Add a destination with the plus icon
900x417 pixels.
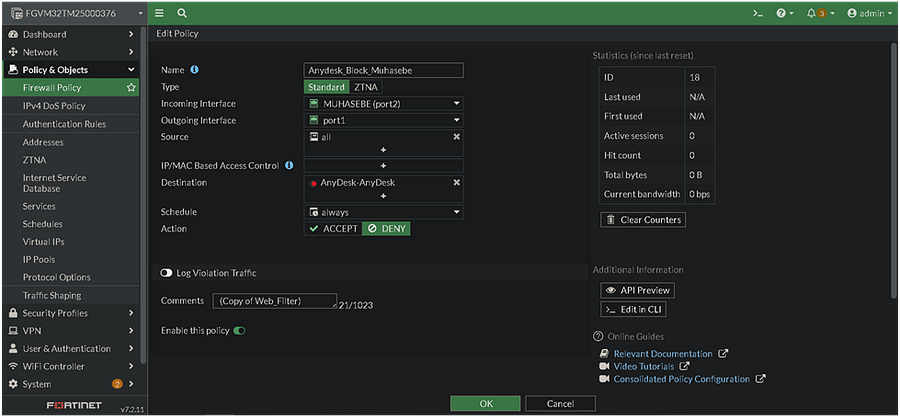[383, 196]
